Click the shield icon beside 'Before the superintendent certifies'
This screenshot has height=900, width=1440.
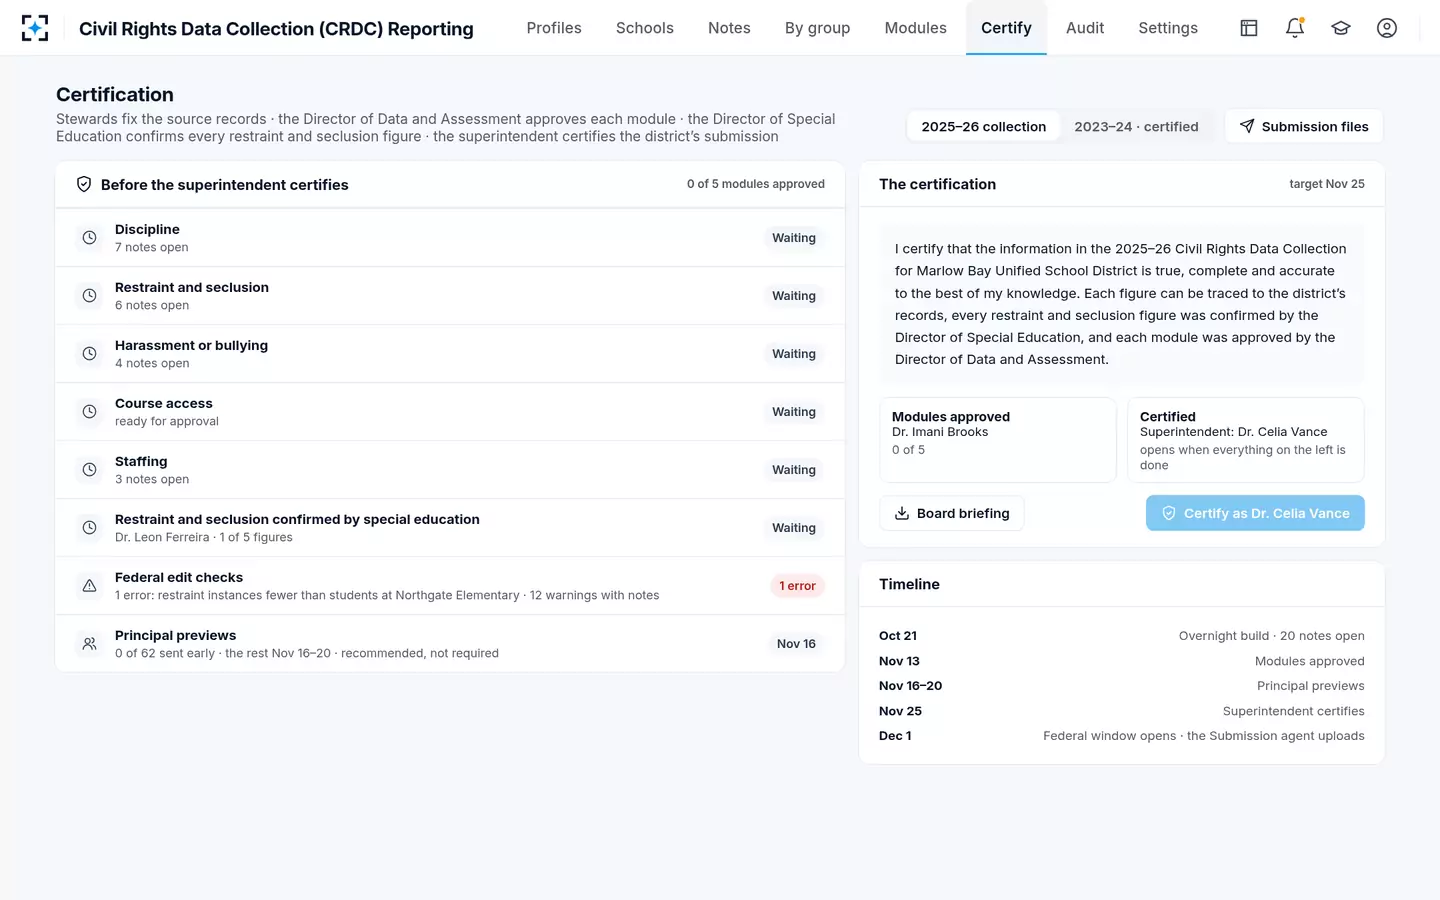click(84, 184)
